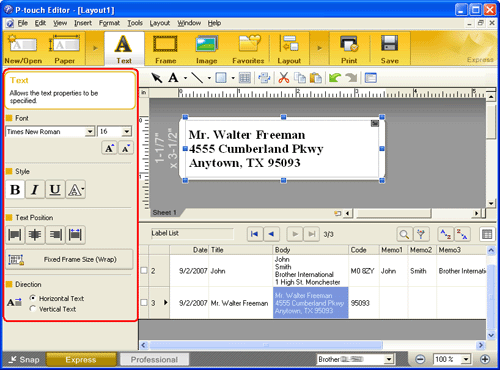Open the Paper settings panel
The image size is (500, 370).
tap(65, 49)
